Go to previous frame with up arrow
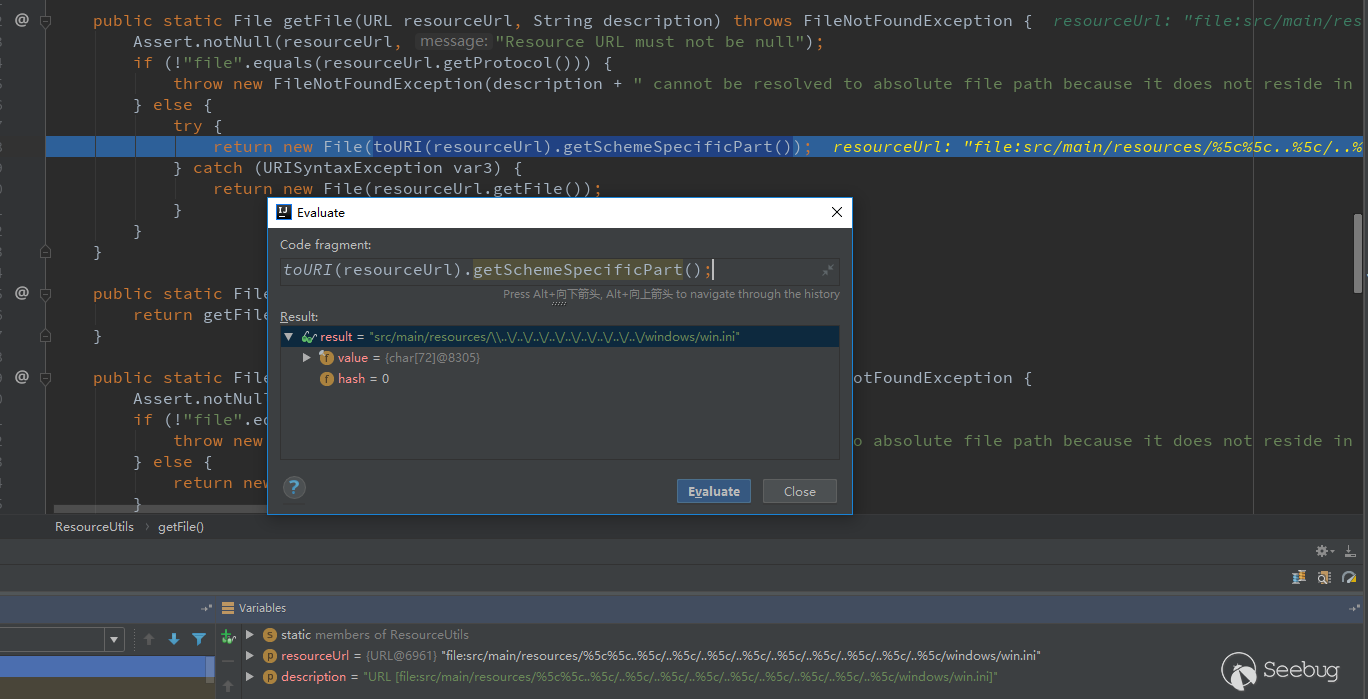The height and width of the screenshot is (699, 1368). [x=149, y=639]
